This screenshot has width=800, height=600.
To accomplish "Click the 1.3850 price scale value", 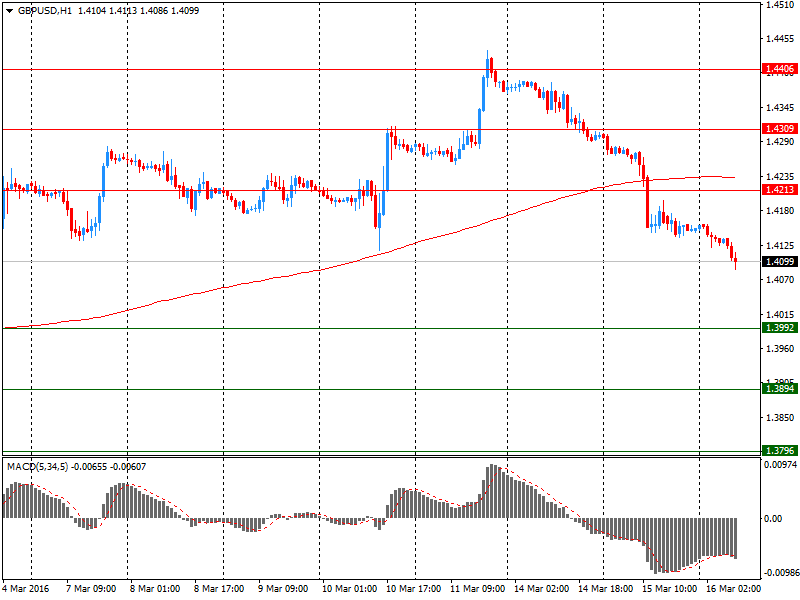I will (x=780, y=417).
